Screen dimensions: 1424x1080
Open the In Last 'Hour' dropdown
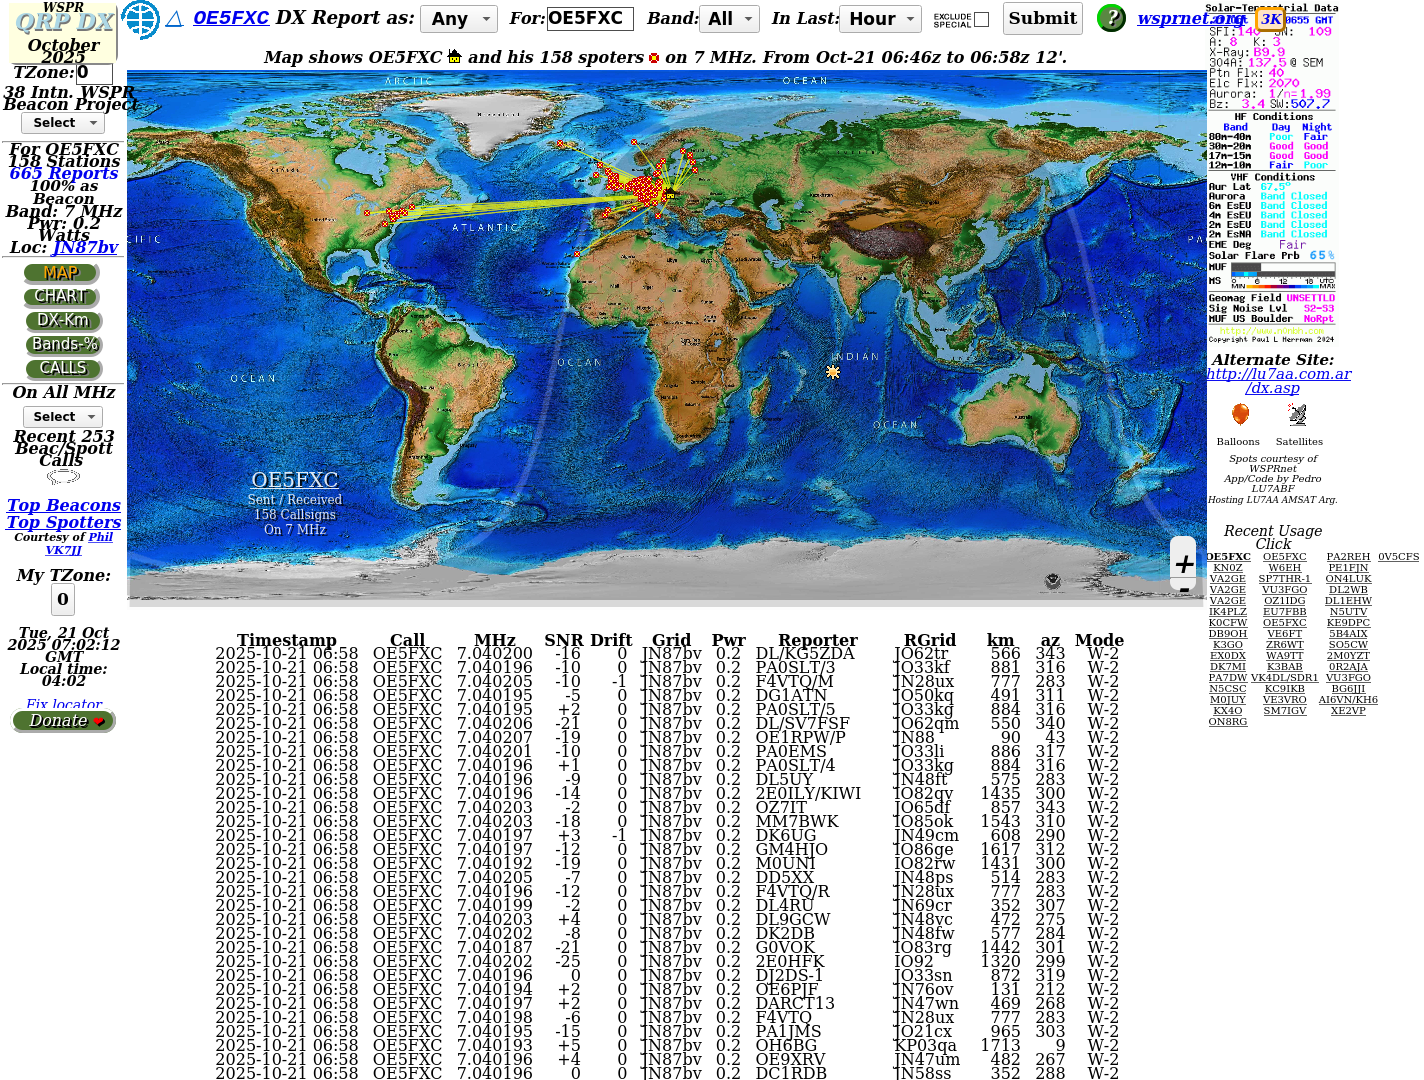881,19
